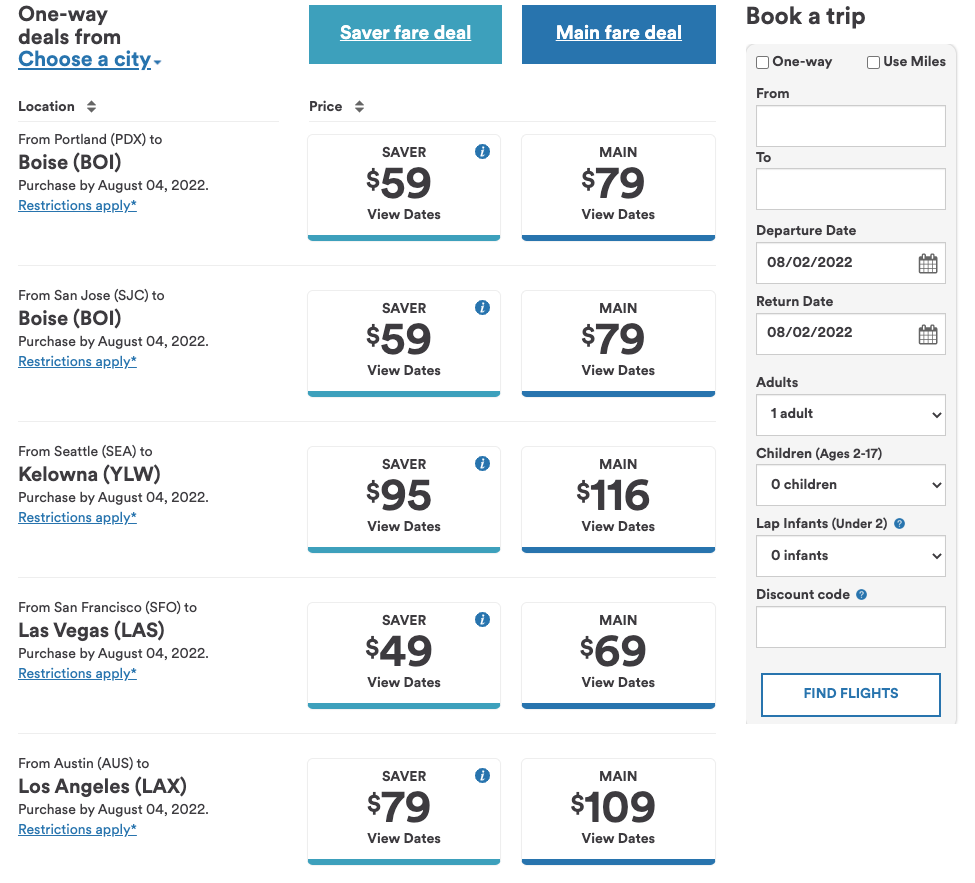
Task: Click the Discount code help icon
Action: (861, 595)
